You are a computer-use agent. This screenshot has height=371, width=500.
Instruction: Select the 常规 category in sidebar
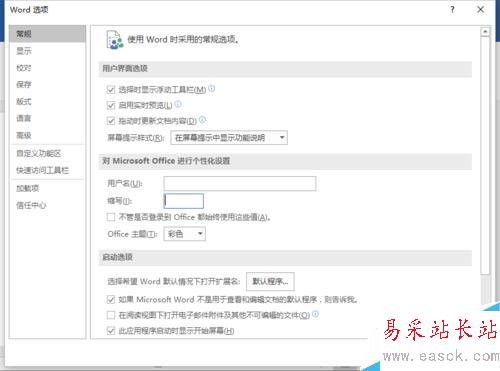(47, 34)
